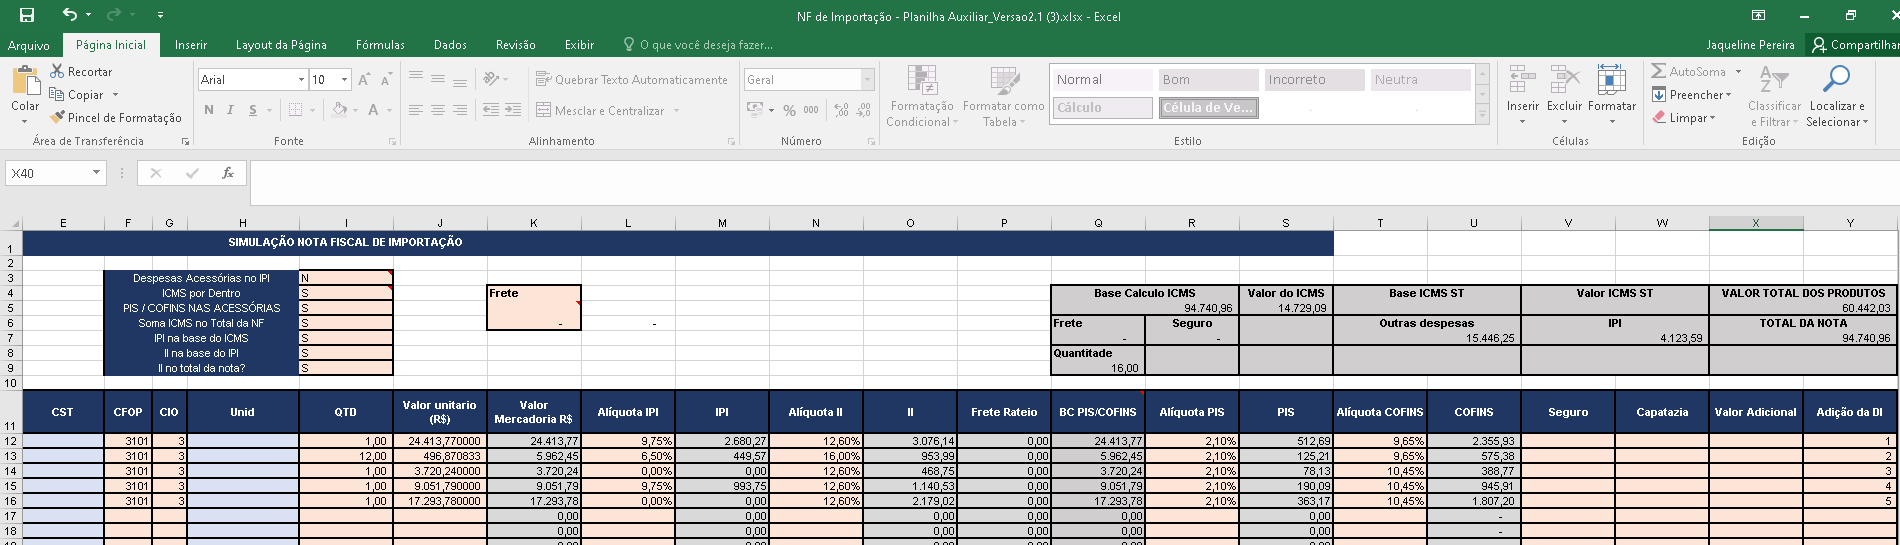Apply the Bom cell style
1900x545 pixels.
[x=1208, y=79]
